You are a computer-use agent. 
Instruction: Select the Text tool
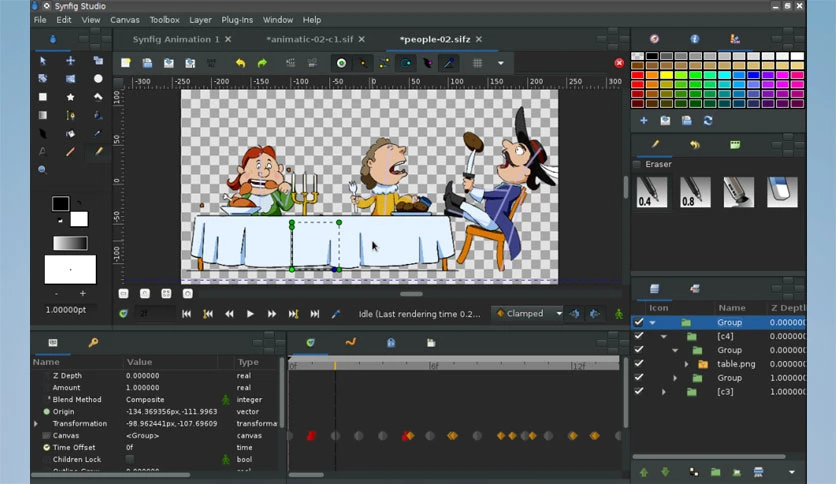point(43,152)
